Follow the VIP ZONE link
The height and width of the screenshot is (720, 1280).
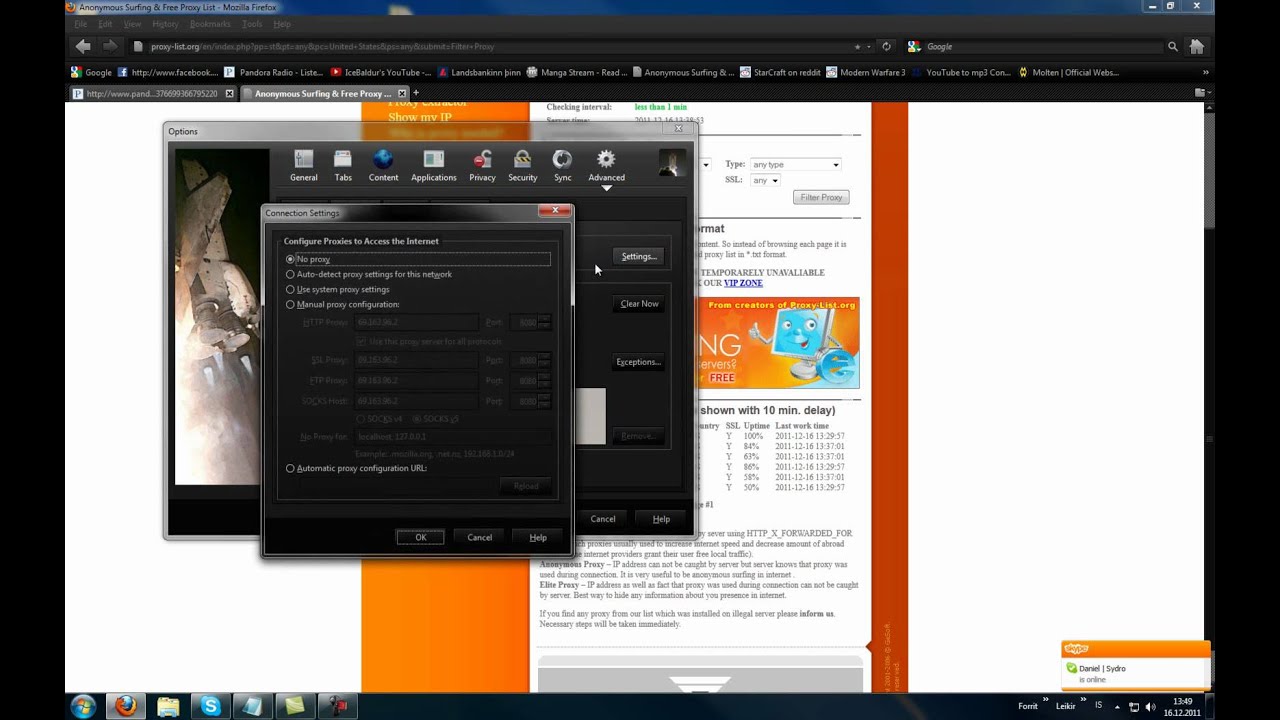[743, 283]
